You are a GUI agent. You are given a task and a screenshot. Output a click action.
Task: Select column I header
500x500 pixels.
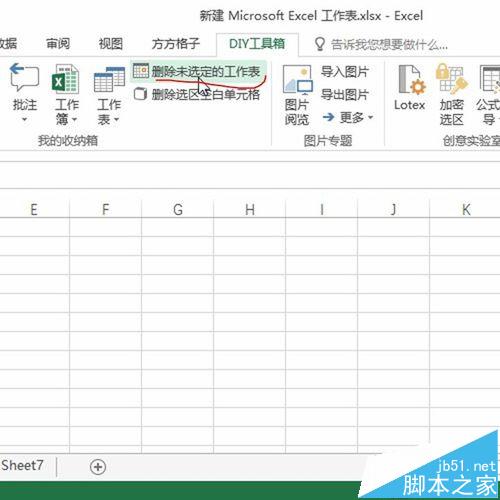[322, 209]
